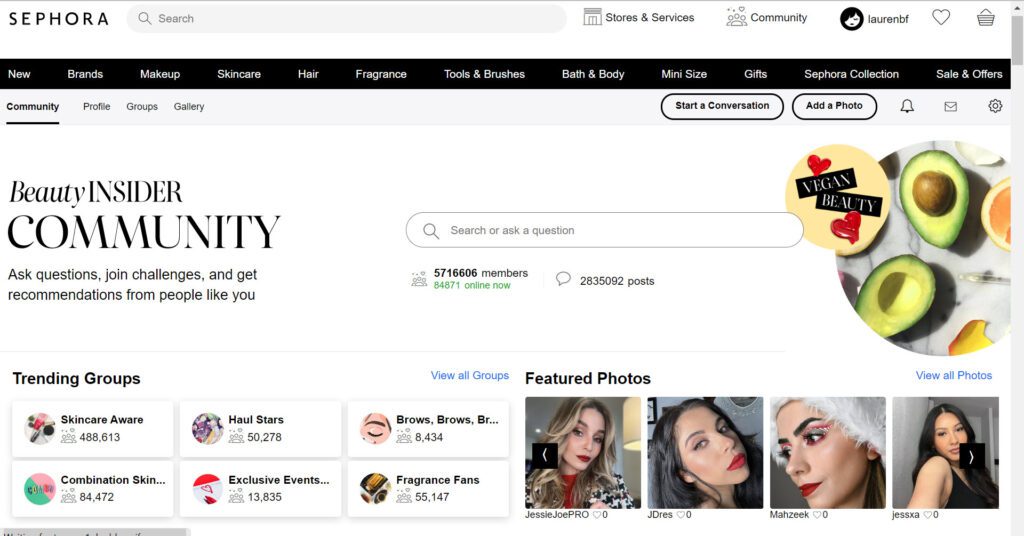Open the Mini Size menu
Viewport: 1024px width, 536px height.
[x=684, y=74]
